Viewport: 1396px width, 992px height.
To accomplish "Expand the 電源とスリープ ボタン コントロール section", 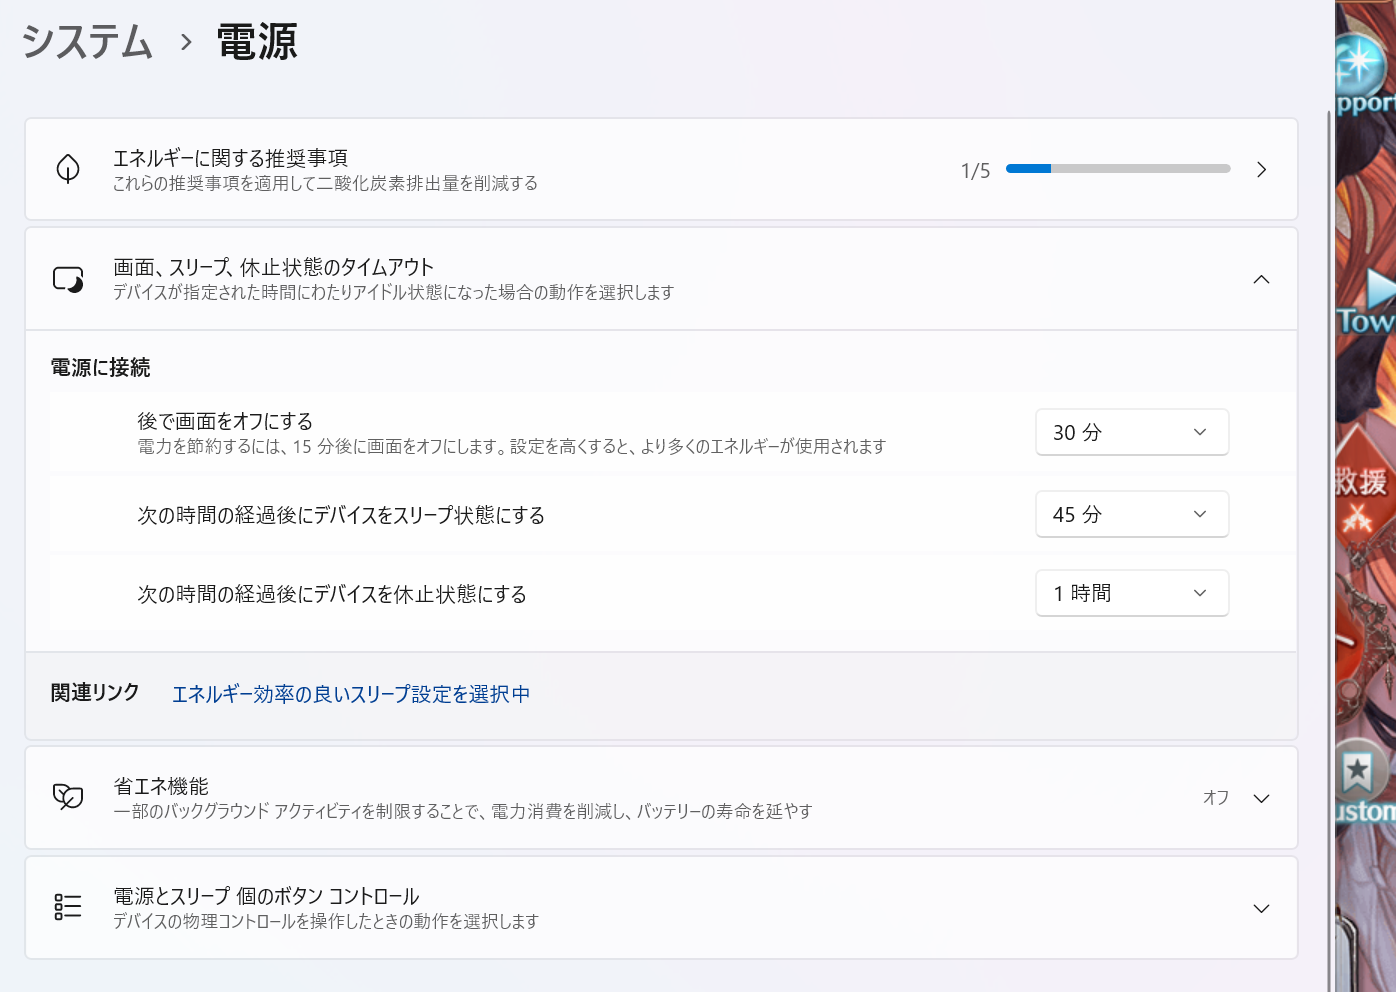I will pos(1261,908).
